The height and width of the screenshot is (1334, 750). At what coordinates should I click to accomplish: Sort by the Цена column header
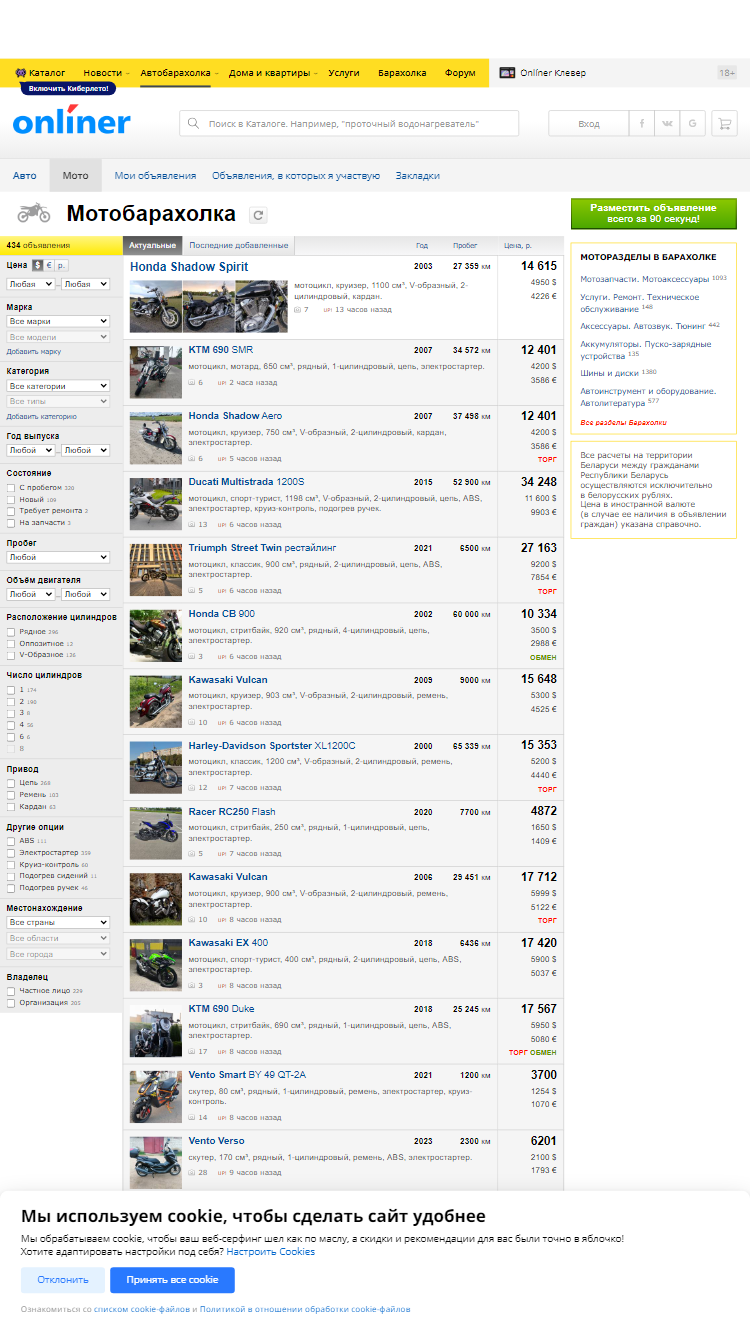(x=517, y=245)
